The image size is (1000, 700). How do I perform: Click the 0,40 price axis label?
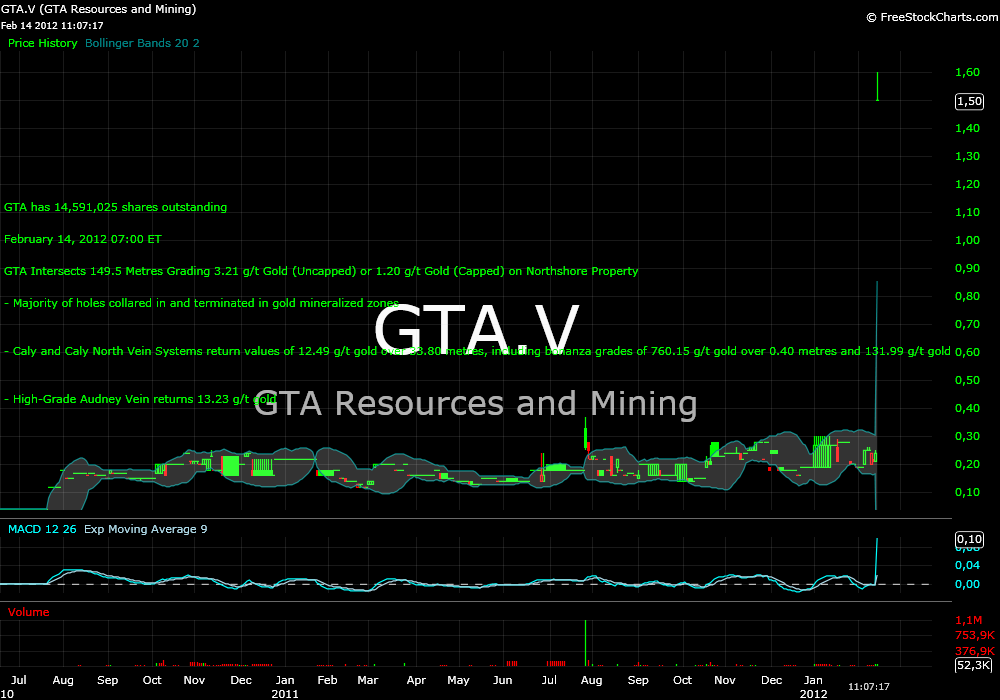(x=967, y=408)
